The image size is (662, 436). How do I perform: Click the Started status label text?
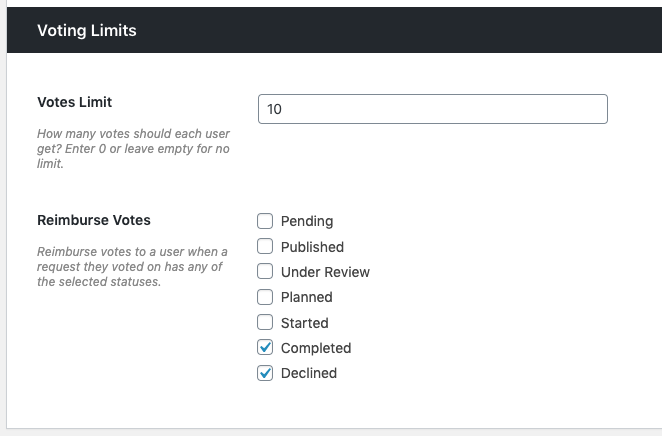pyautogui.click(x=305, y=323)
